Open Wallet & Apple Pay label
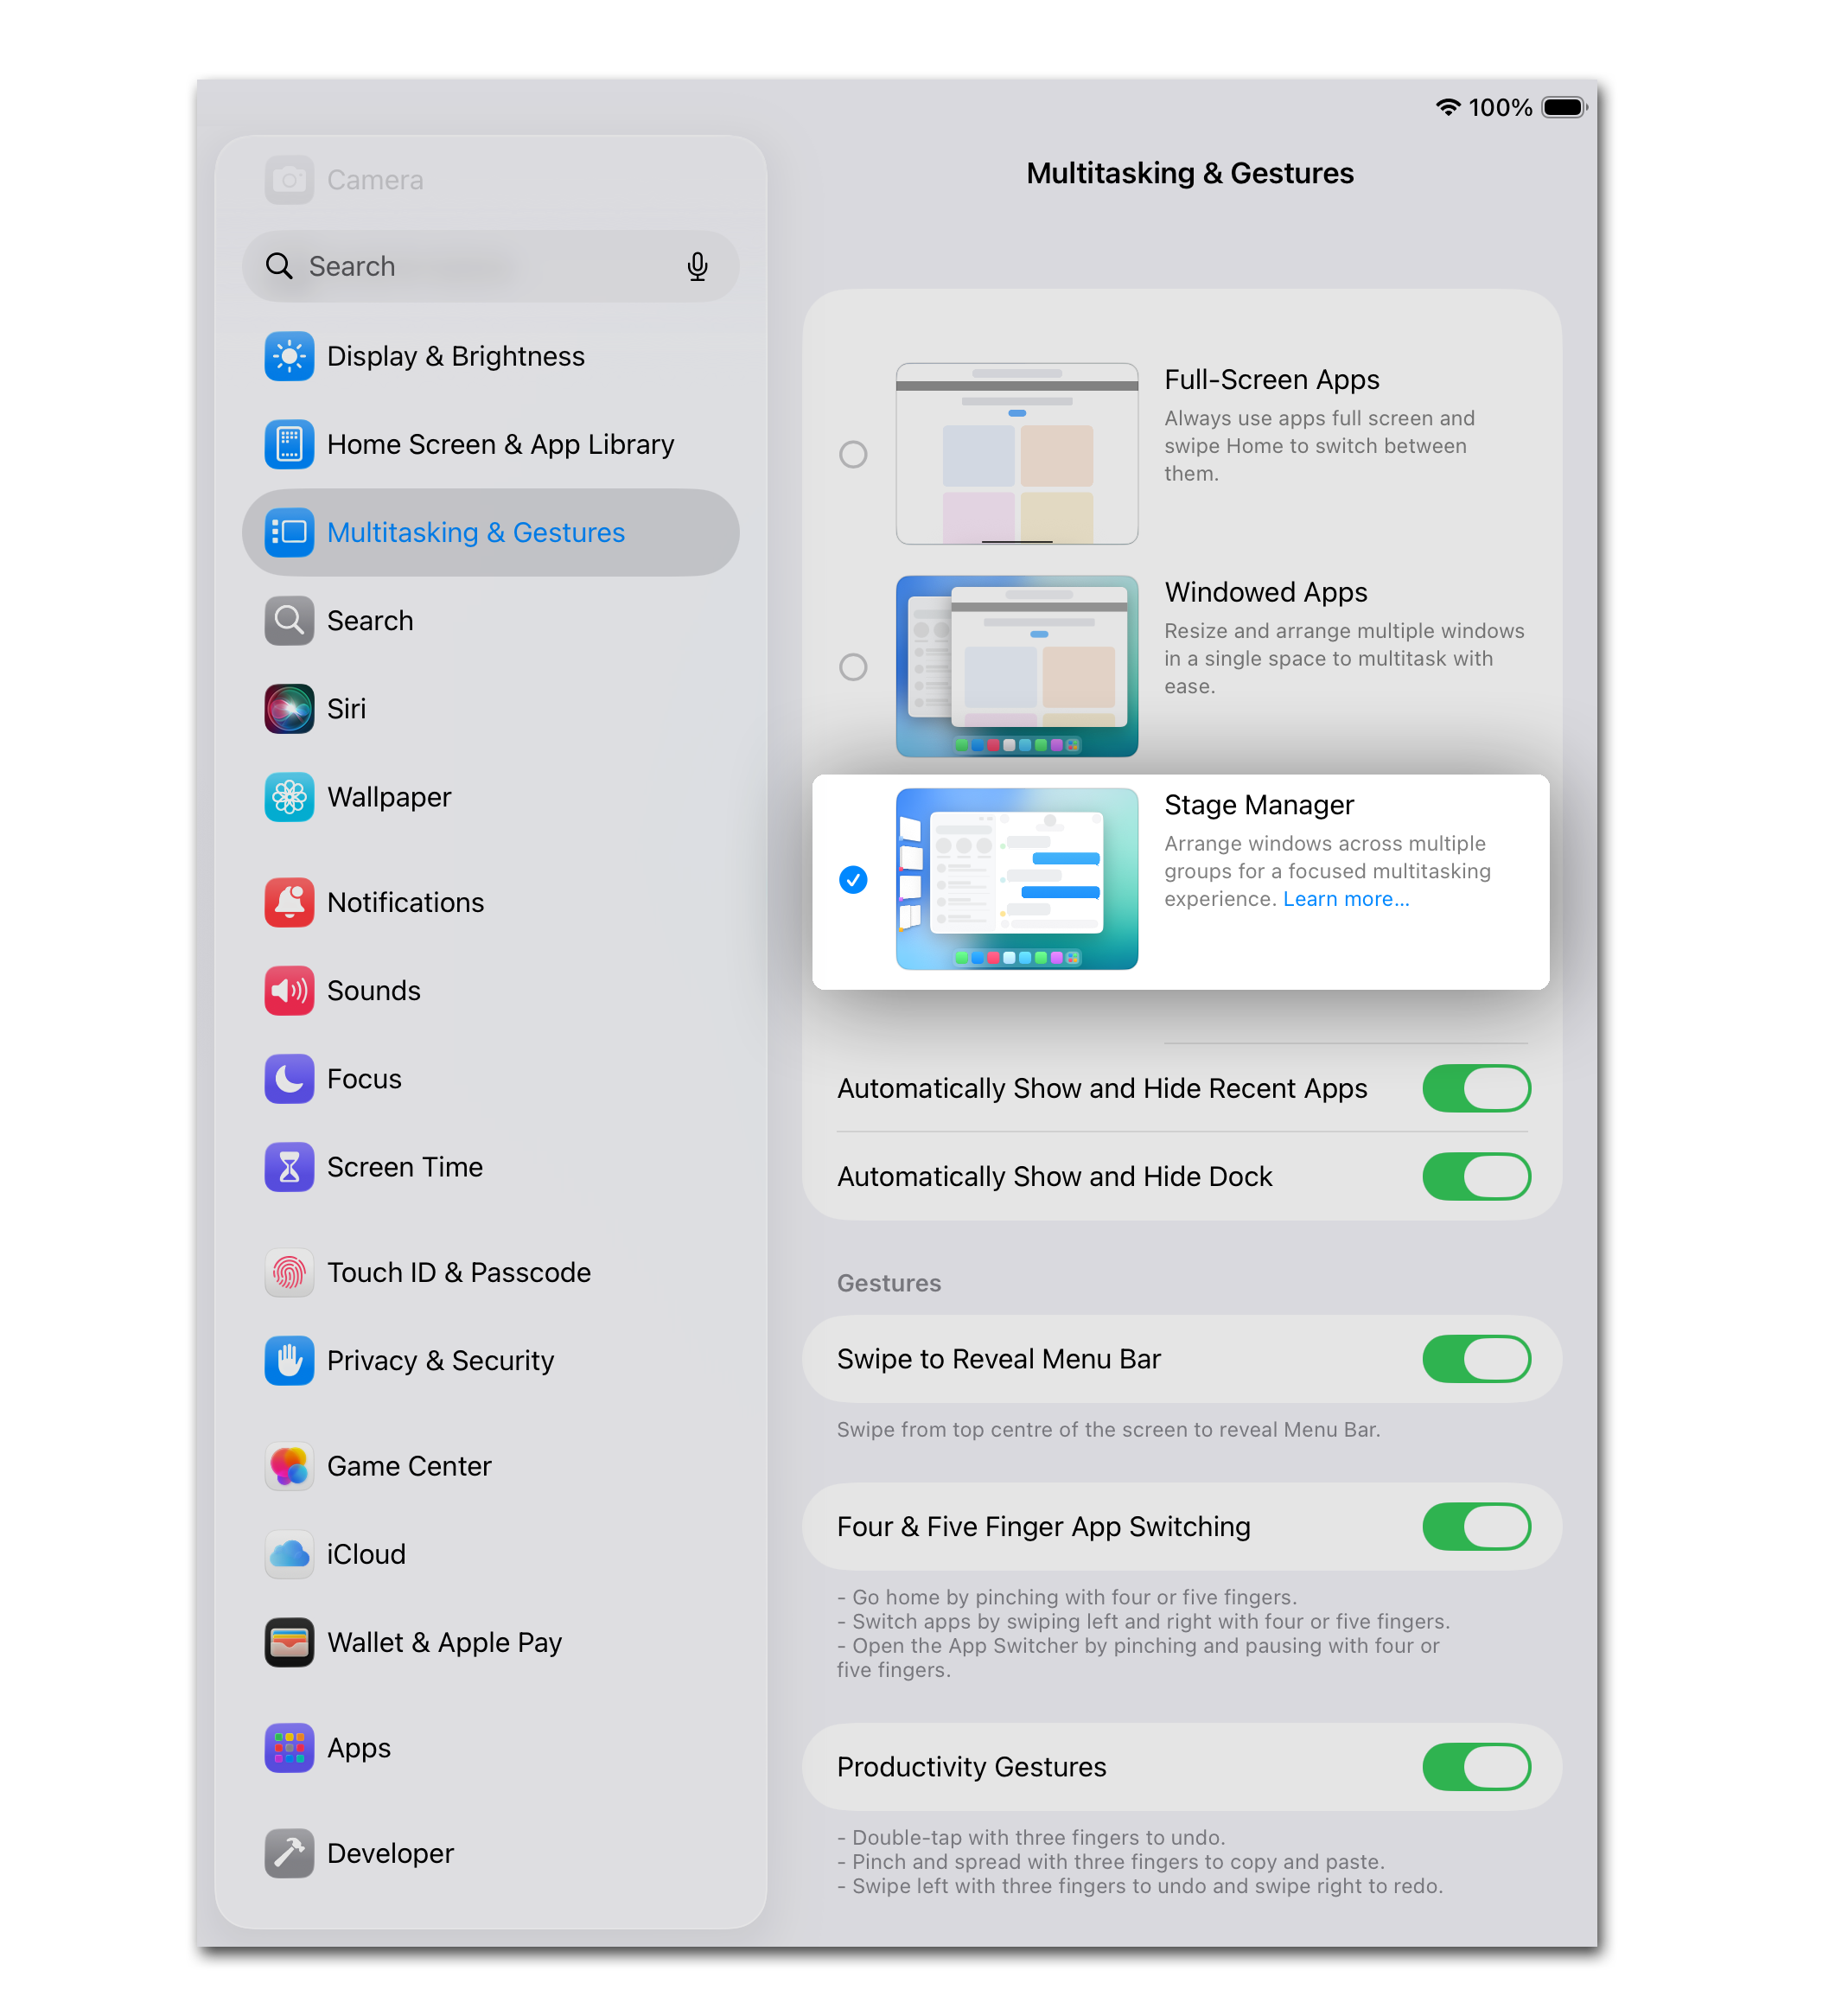 [444, 1642]
